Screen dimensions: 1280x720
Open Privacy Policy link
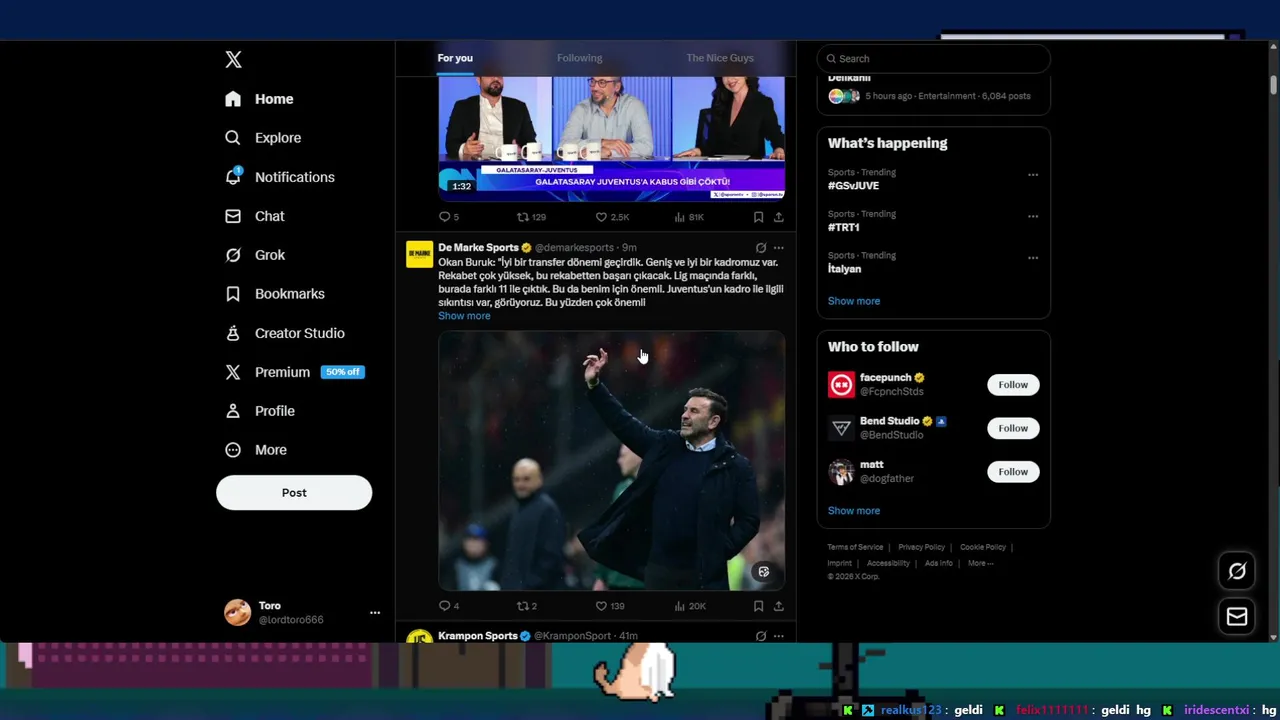[x=921, y=547]
